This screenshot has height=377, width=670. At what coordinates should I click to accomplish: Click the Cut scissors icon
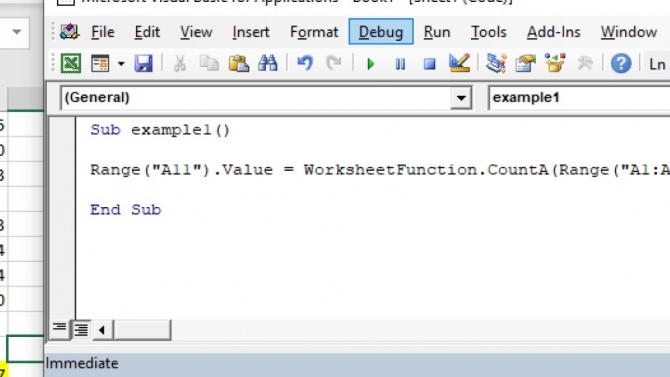click(179, 64)
